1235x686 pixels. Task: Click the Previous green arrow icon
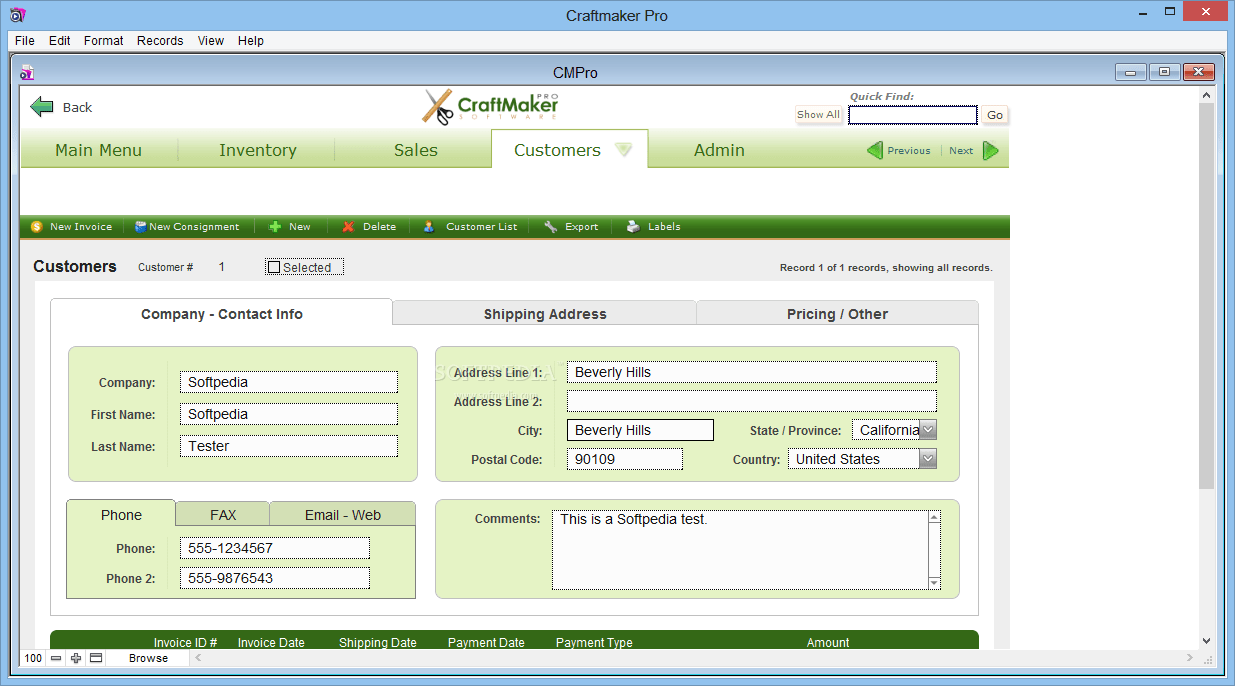875,151
